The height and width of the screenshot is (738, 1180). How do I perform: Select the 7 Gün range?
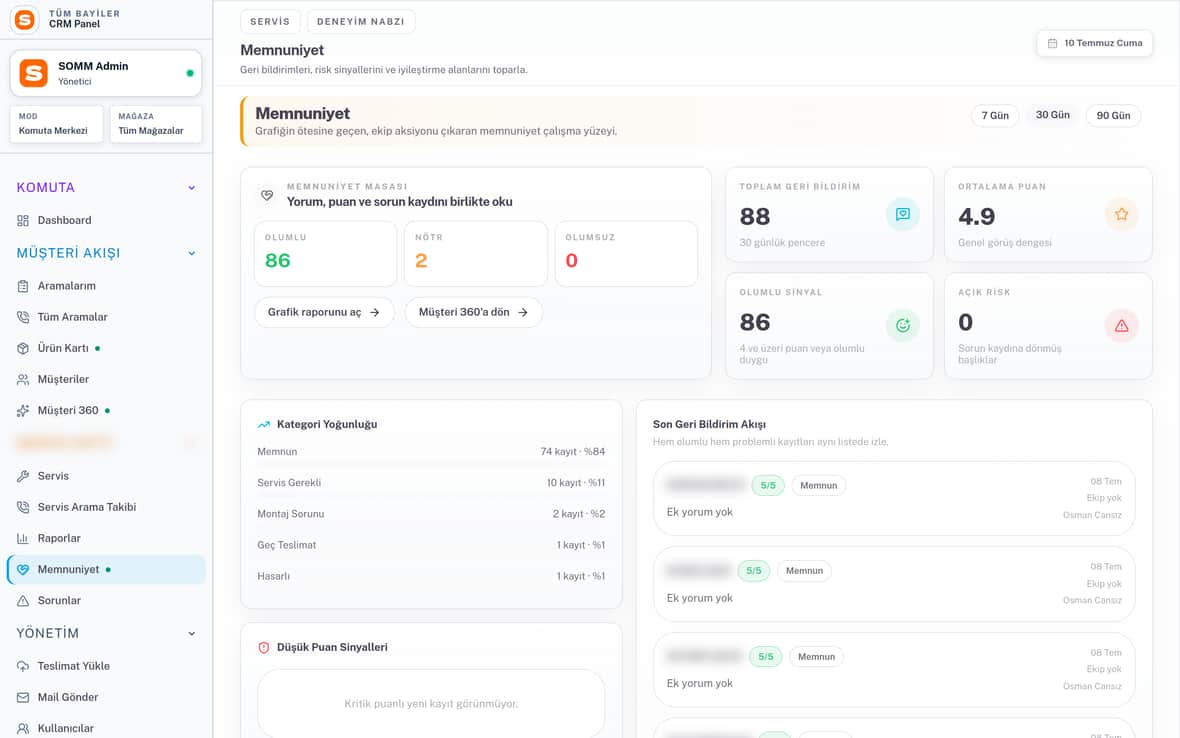[x=995, y=115]
